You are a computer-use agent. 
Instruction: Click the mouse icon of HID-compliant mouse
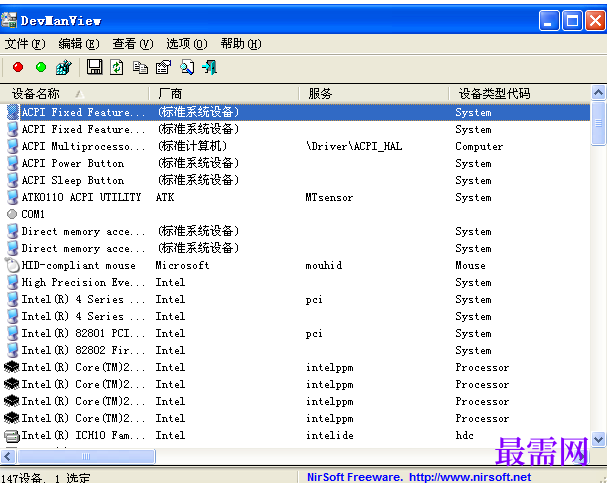12,265
